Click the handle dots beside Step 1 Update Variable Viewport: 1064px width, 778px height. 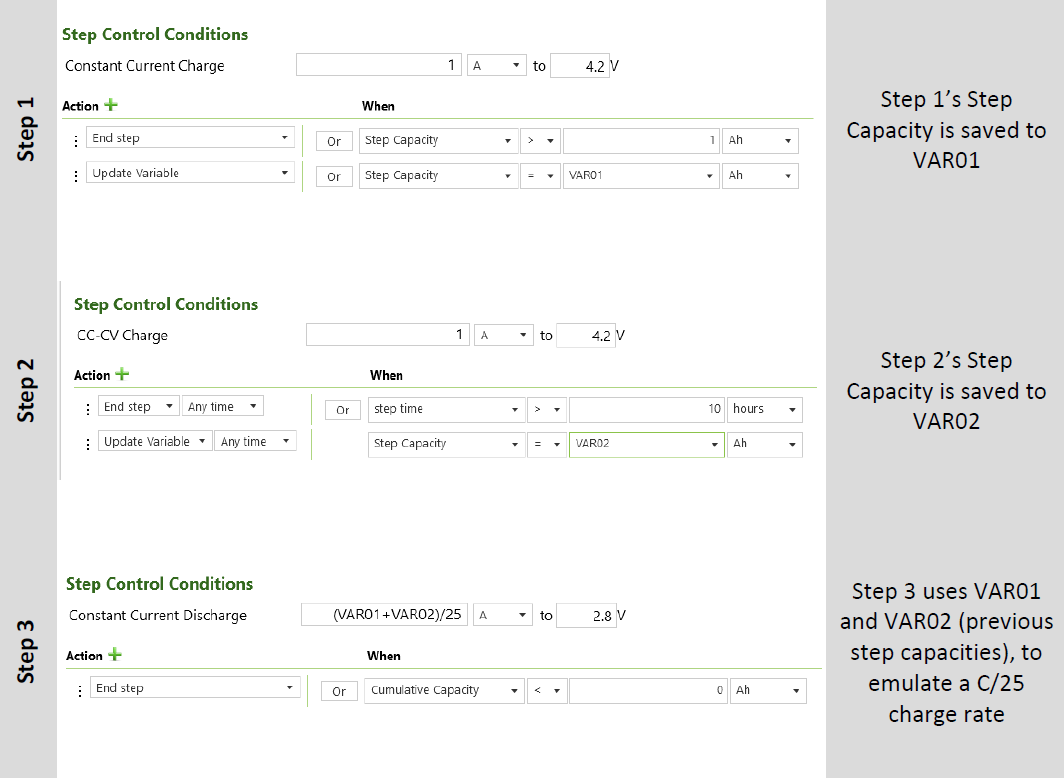tap(75, 176)
